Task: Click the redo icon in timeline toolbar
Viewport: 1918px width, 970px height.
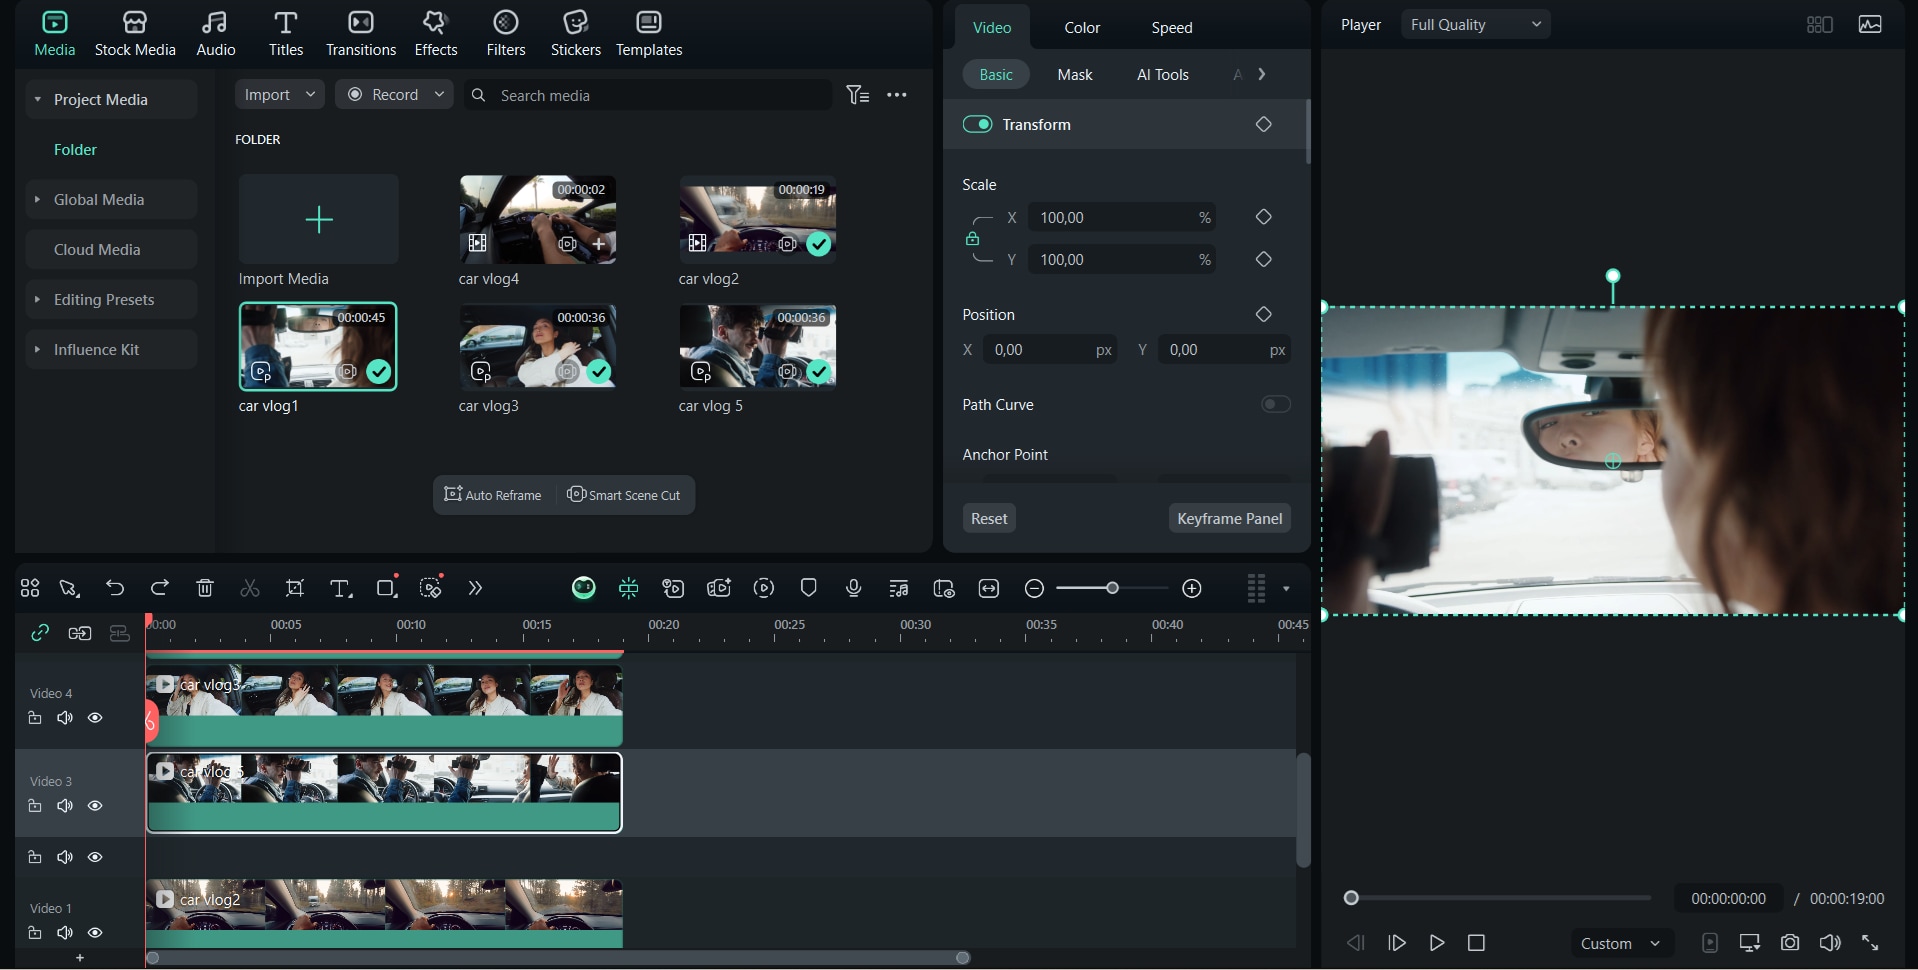Action: [x=160, y=588]
